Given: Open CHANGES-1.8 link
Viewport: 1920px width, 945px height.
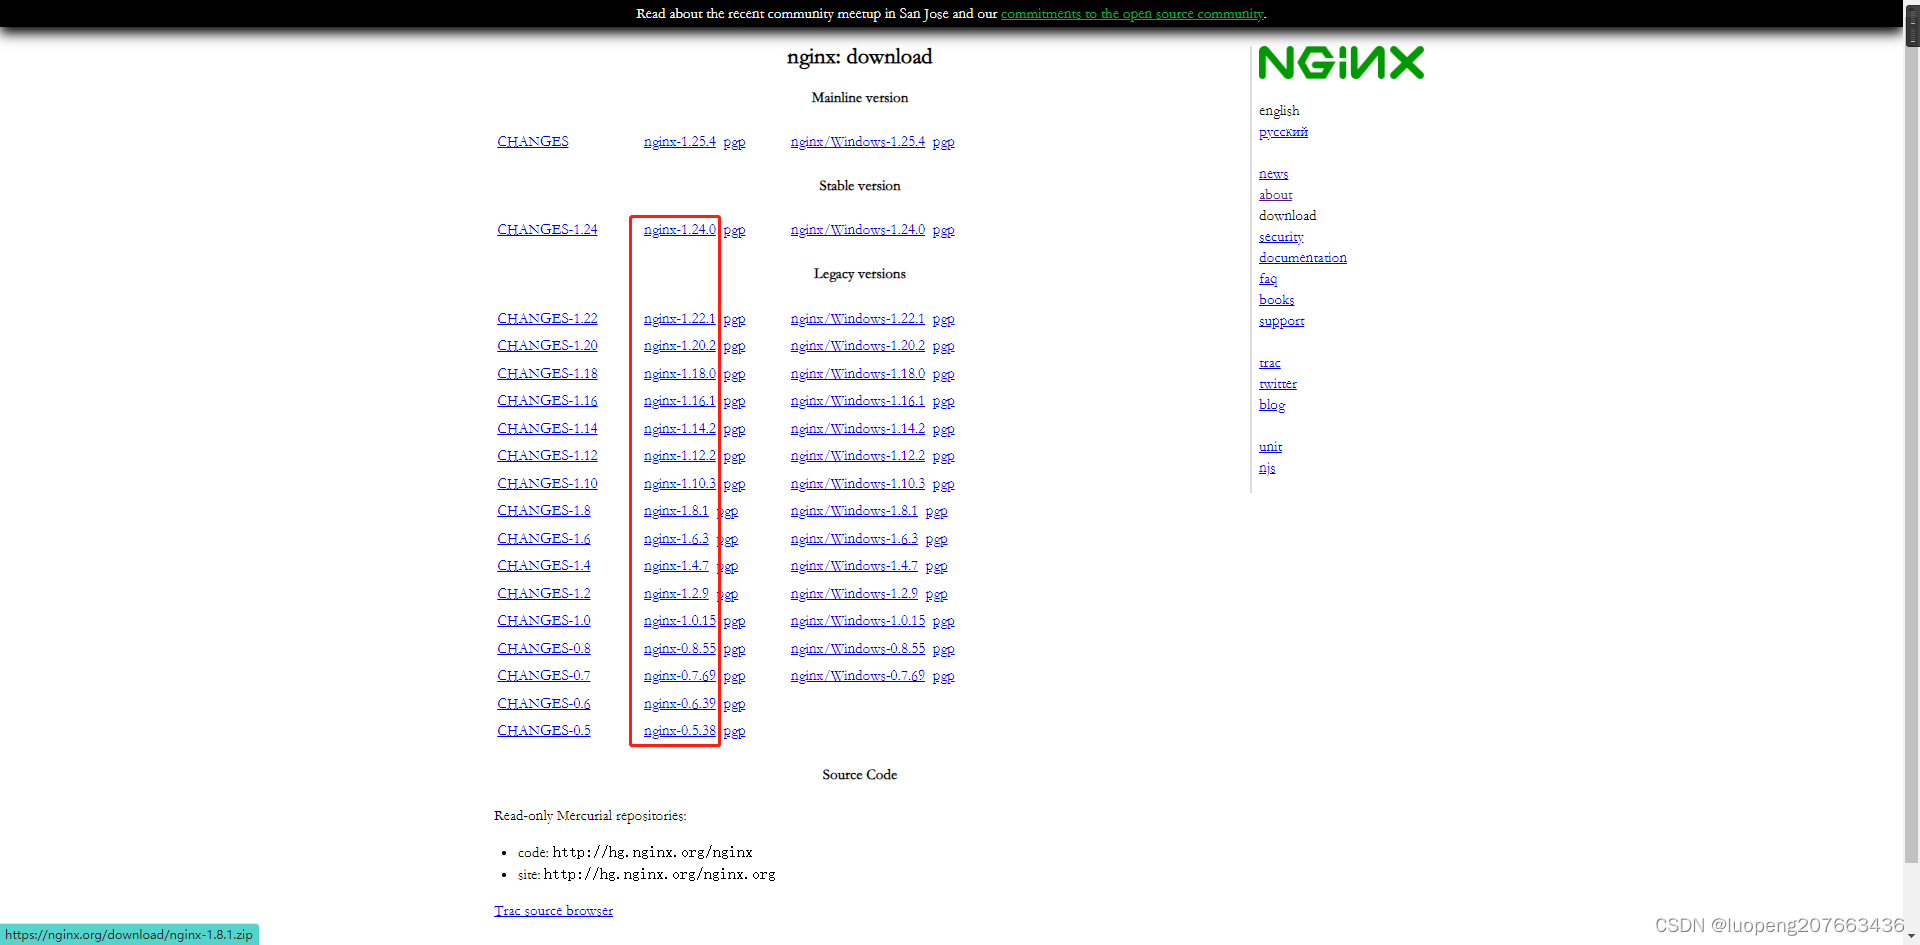Looking at the screenshot, I should 544,511.
